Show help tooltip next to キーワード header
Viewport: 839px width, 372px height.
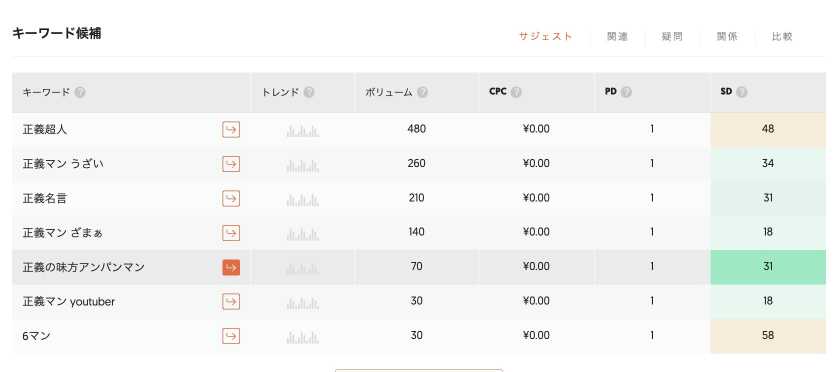pos(80,92)
